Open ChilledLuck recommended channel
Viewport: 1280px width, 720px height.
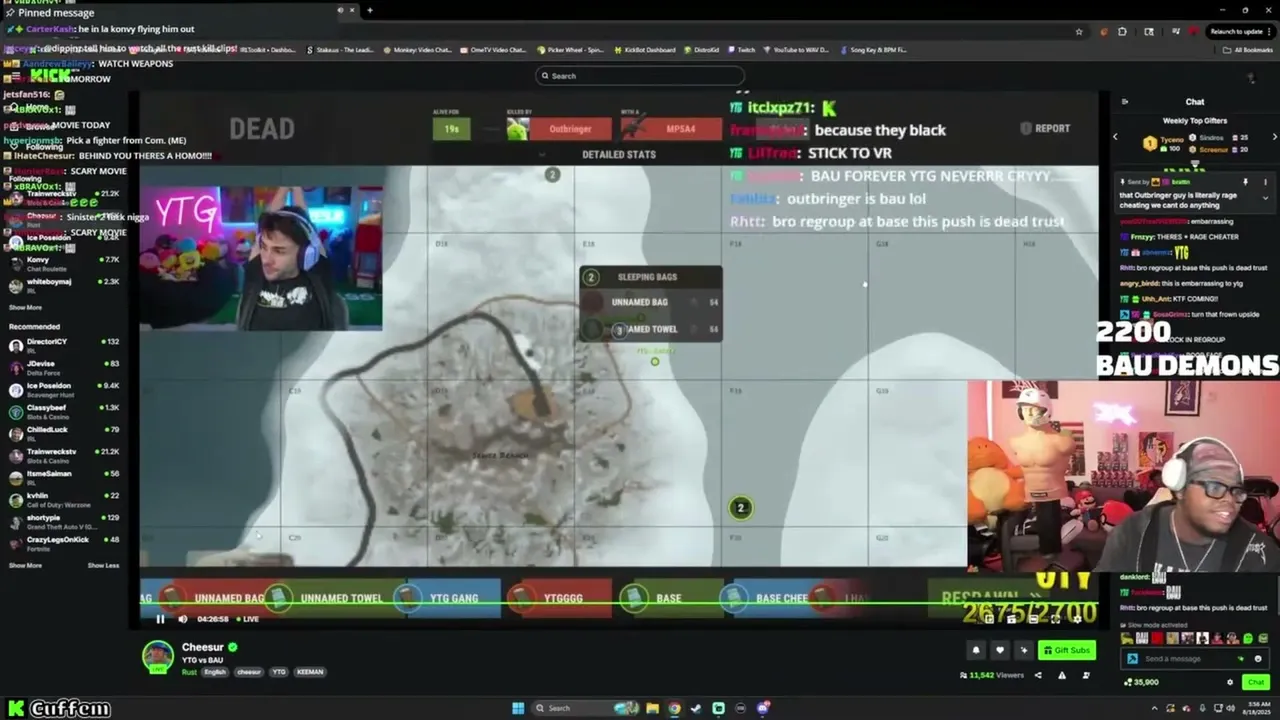(64, 434)
